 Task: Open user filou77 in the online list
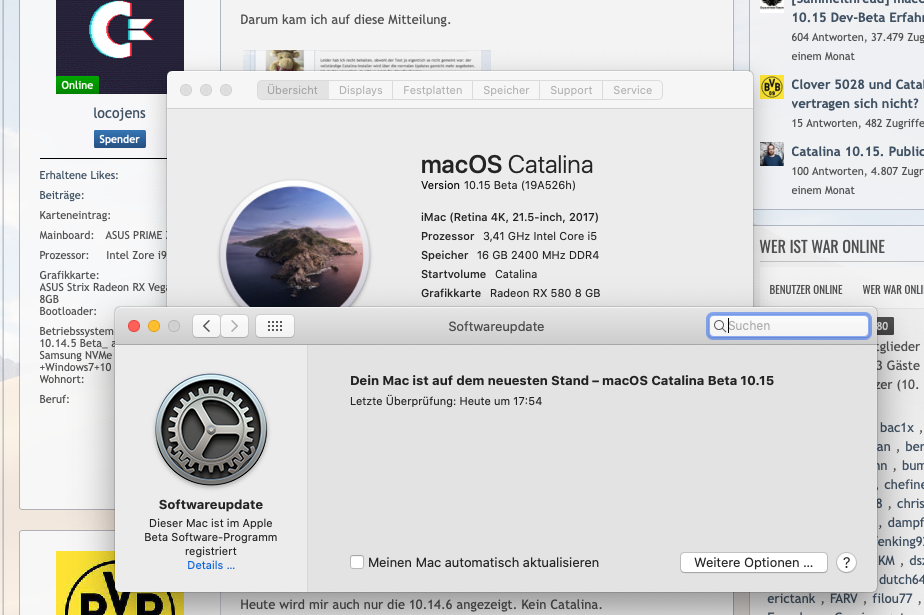click(x=892, y=599)
